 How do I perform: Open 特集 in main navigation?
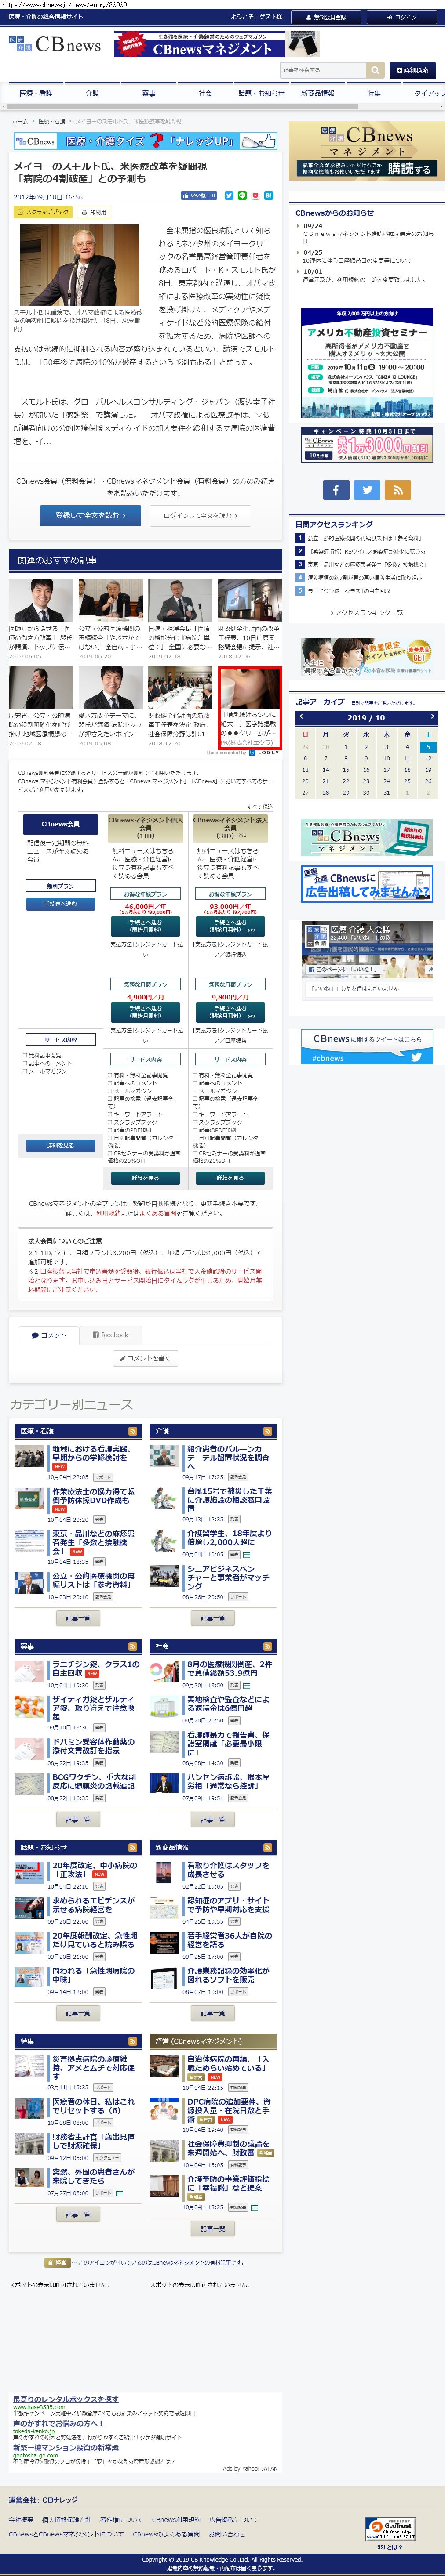374,93
